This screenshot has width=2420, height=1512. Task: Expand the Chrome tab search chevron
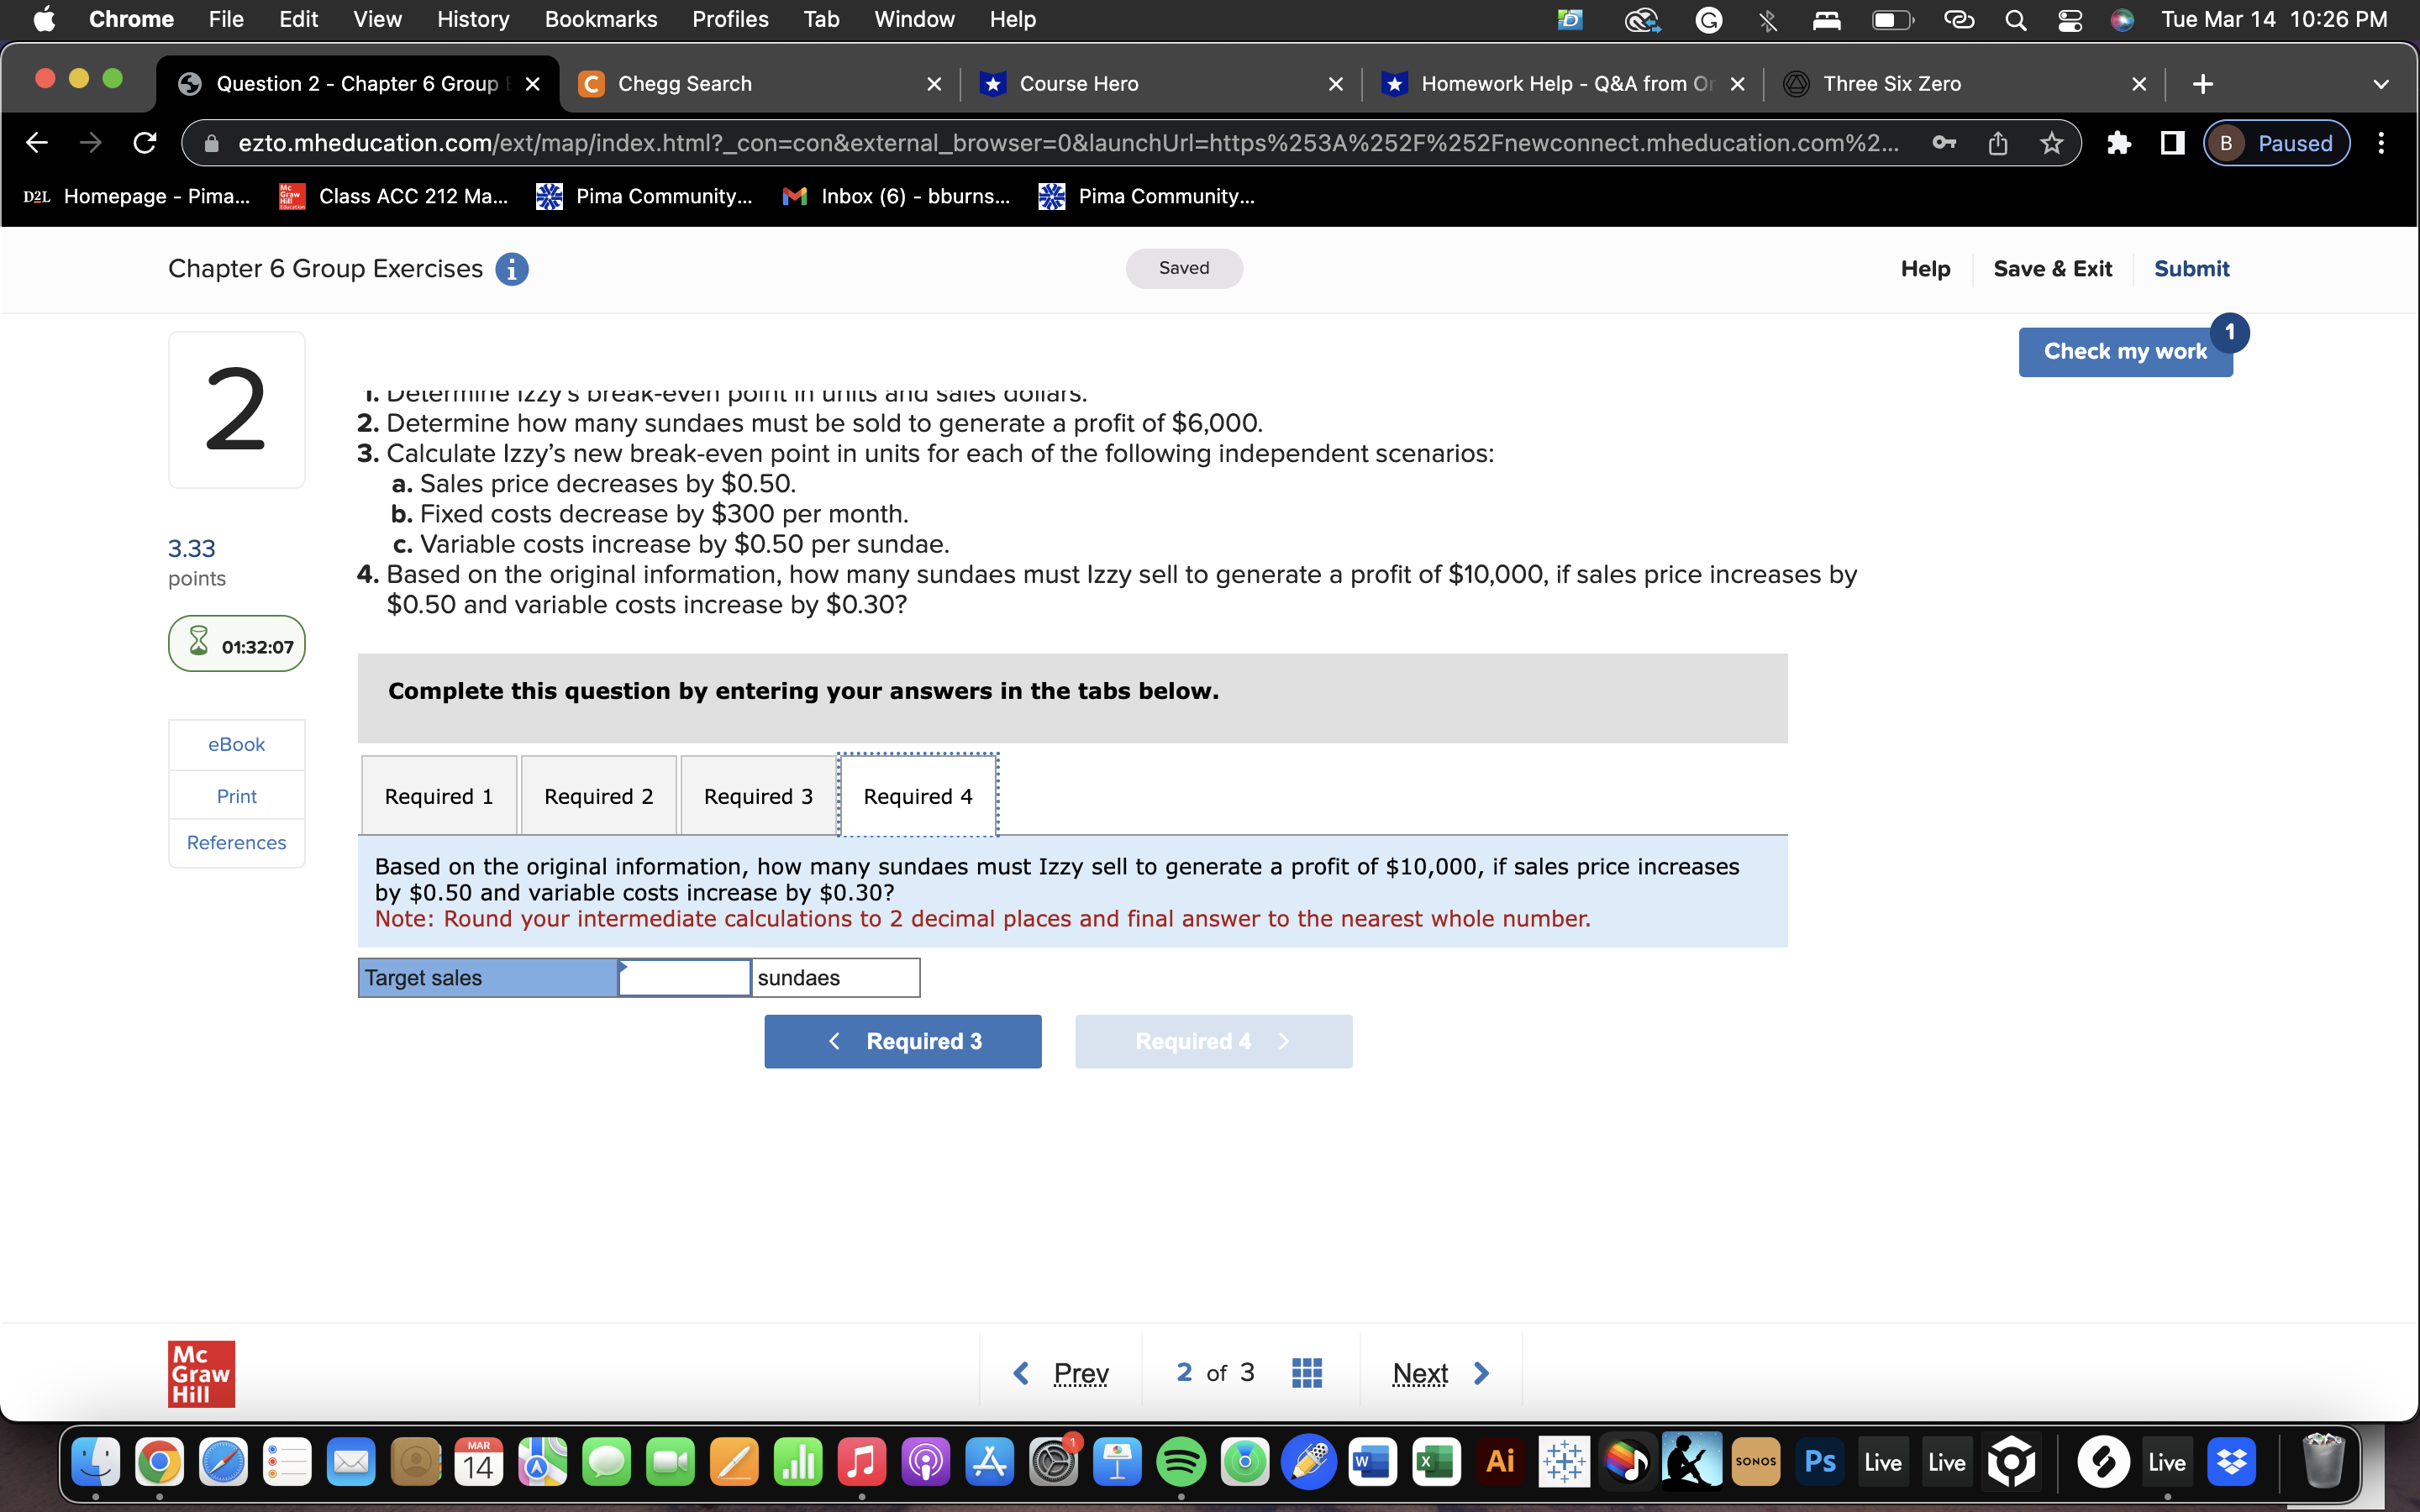point(2380,84)
